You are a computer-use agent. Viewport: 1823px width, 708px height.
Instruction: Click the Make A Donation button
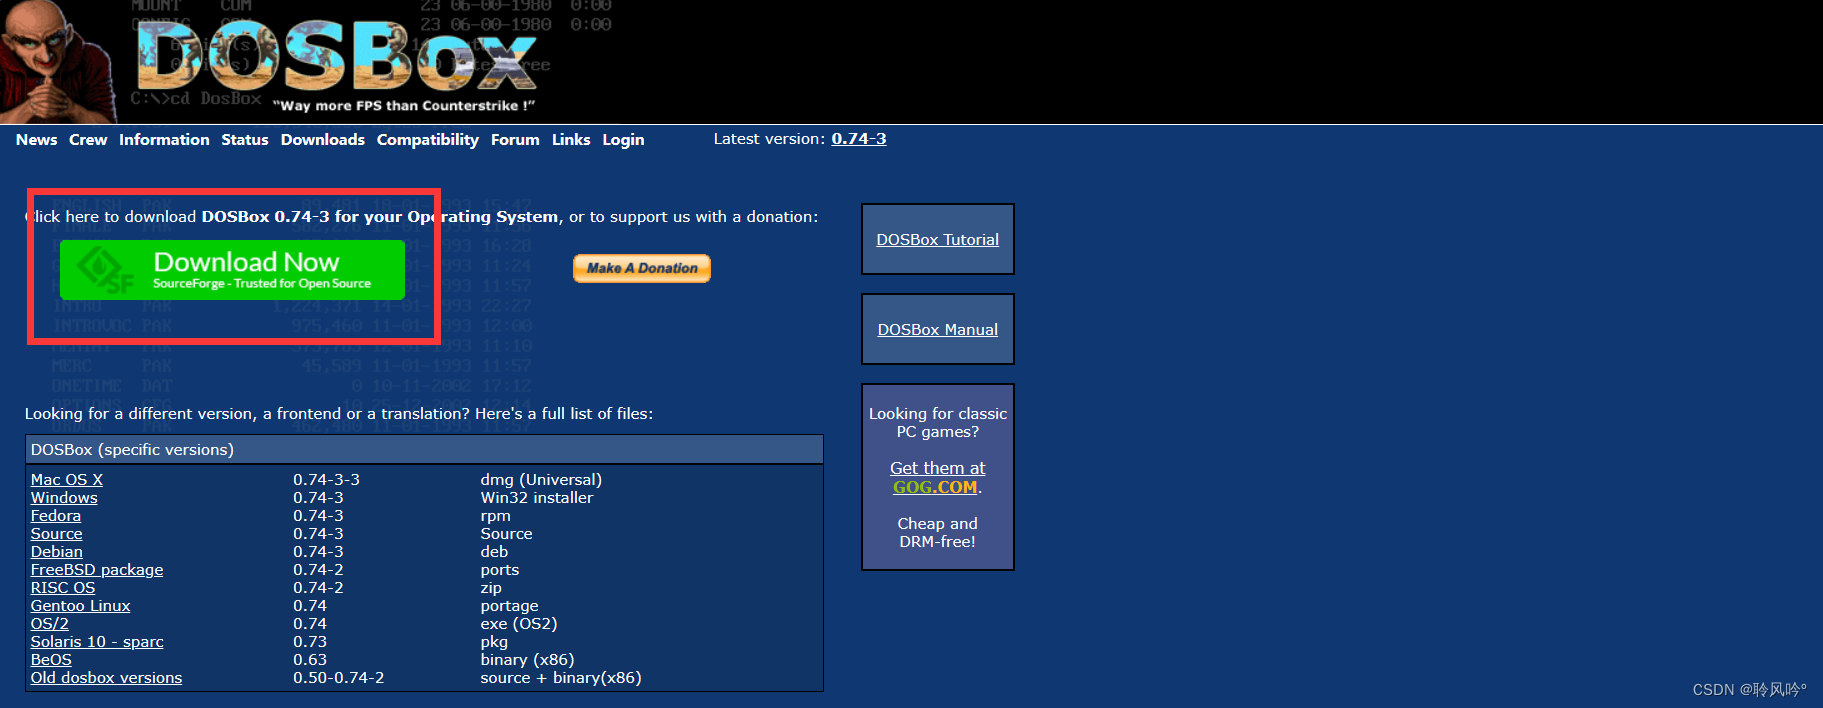tap(642, 268)
